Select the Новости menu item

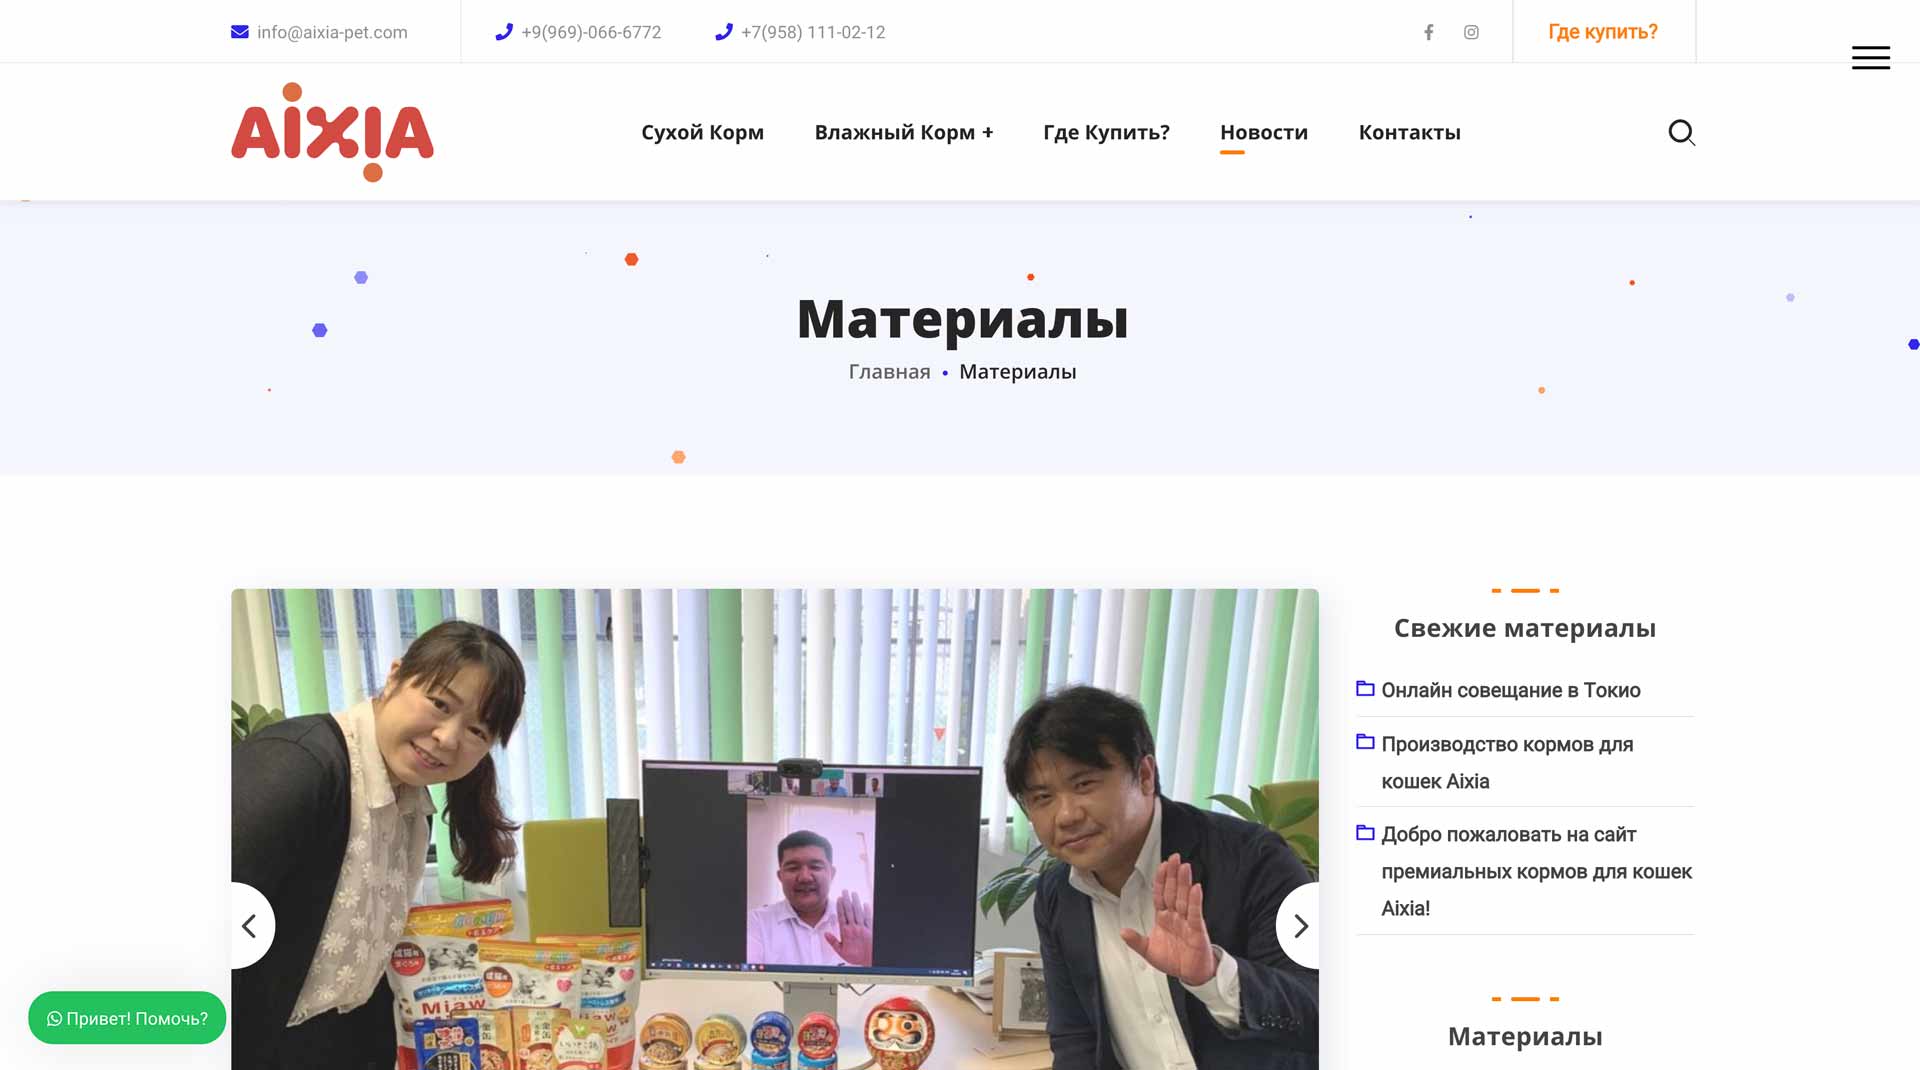1264,131
